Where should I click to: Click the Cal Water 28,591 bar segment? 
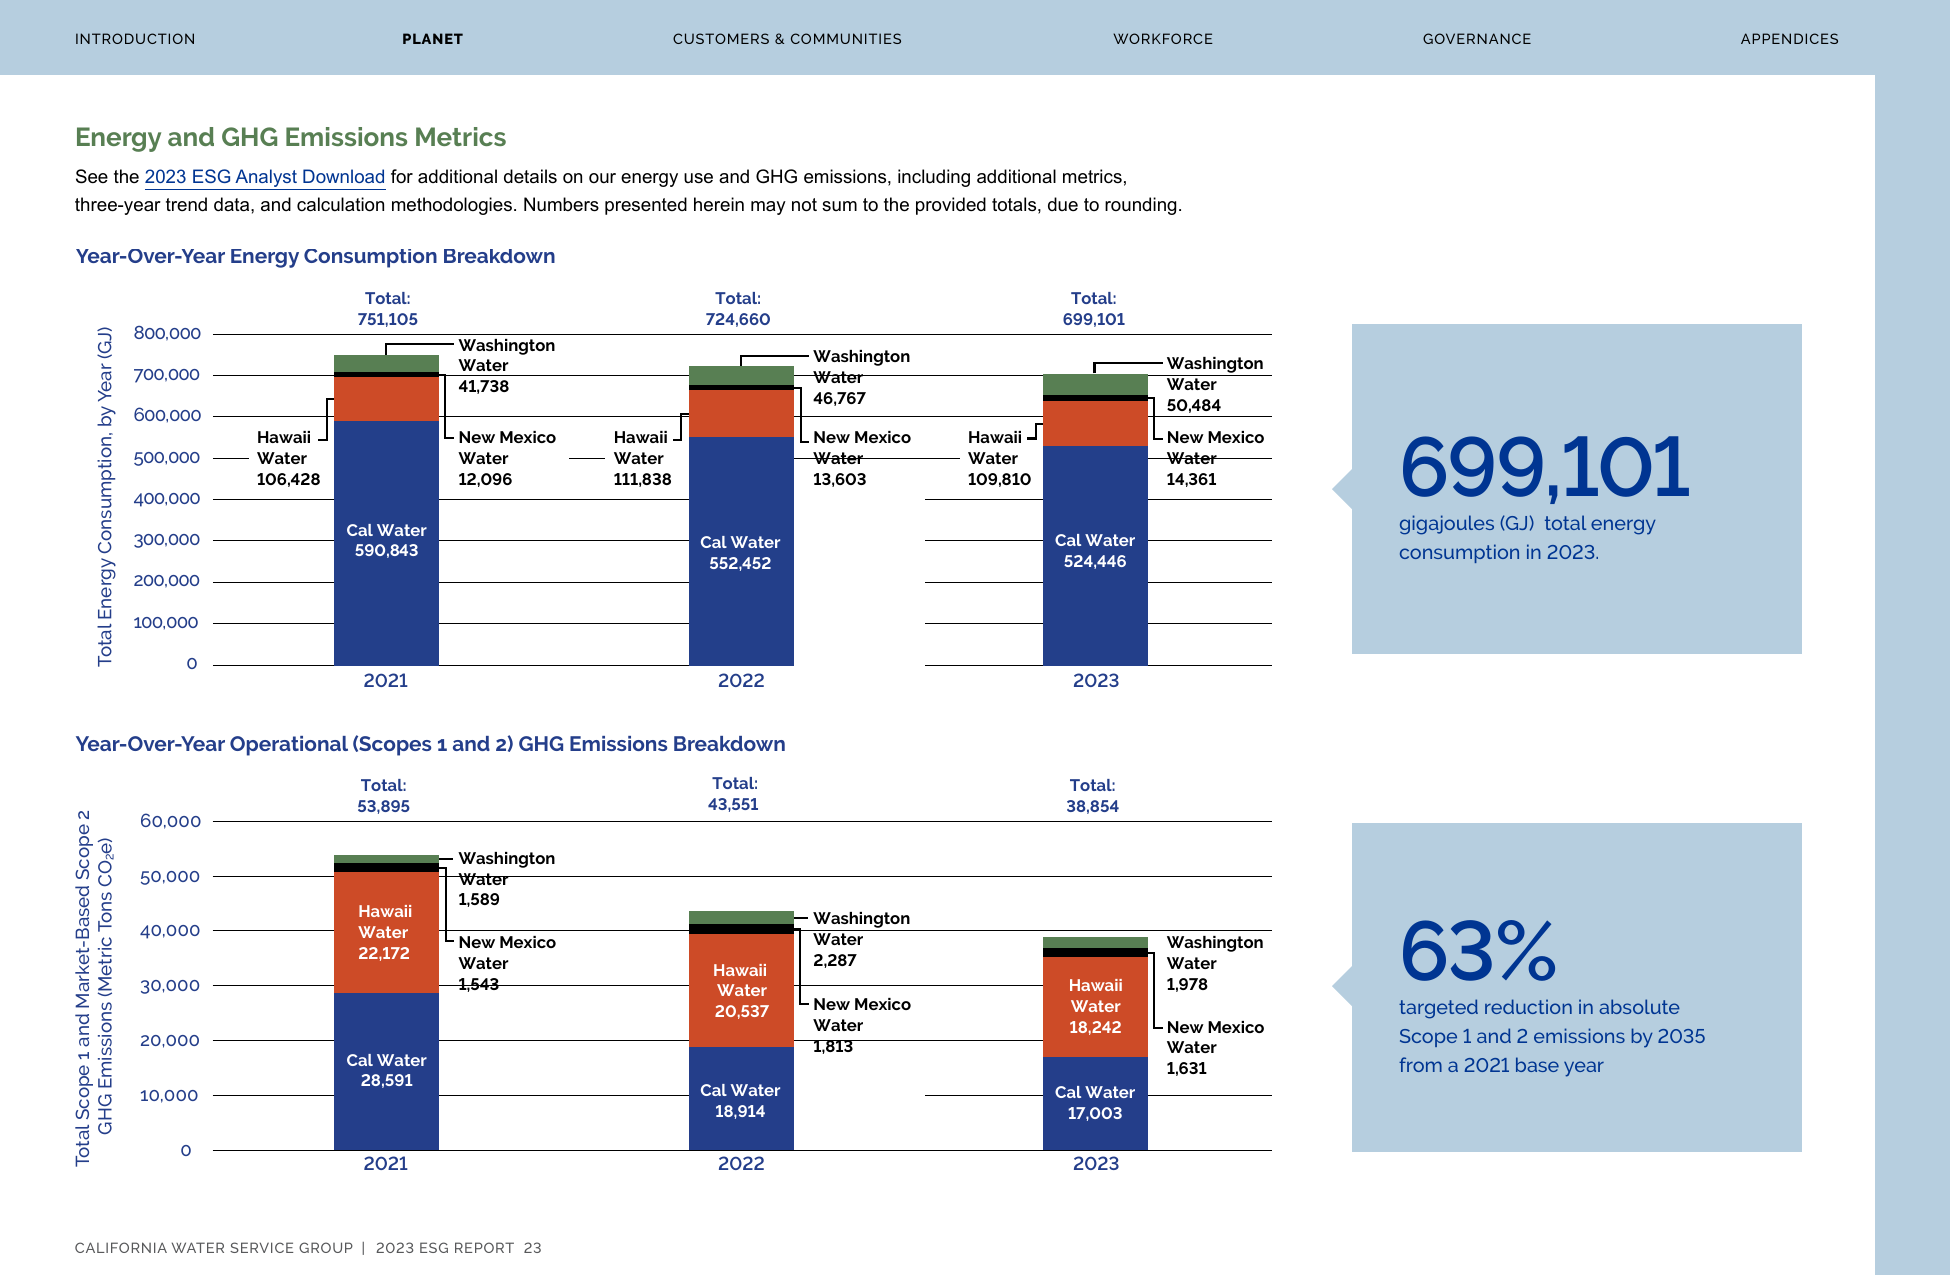click(386, 1071)
